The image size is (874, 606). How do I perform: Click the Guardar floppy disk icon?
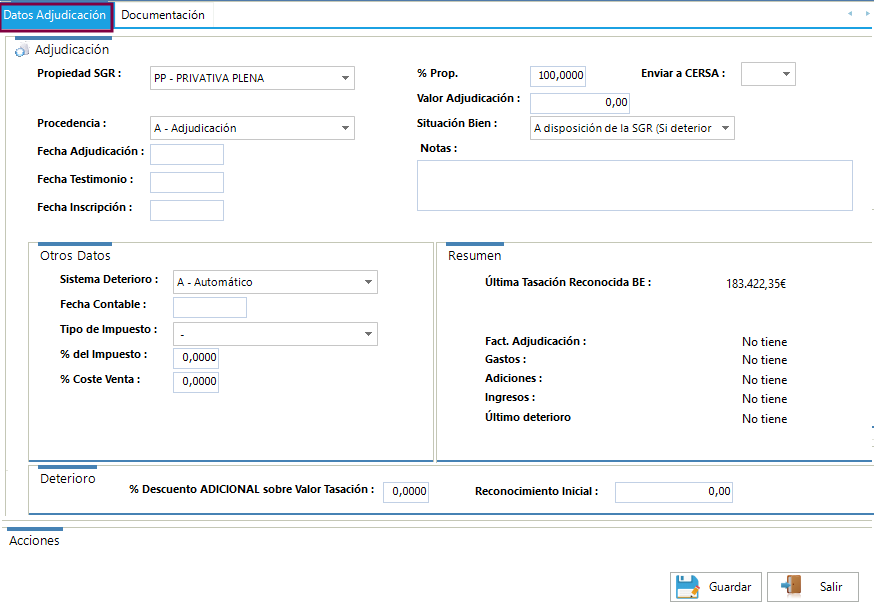tap(685, 587)
